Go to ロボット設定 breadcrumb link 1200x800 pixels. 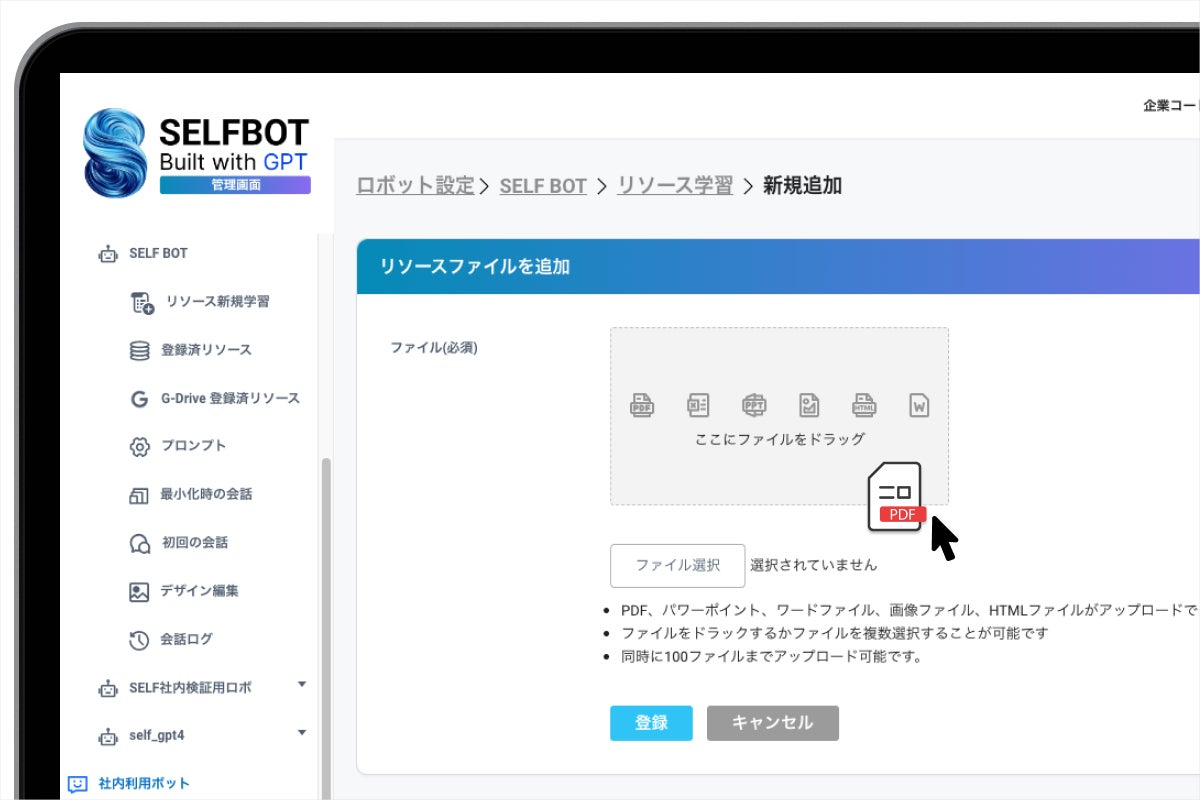[415, 186]
